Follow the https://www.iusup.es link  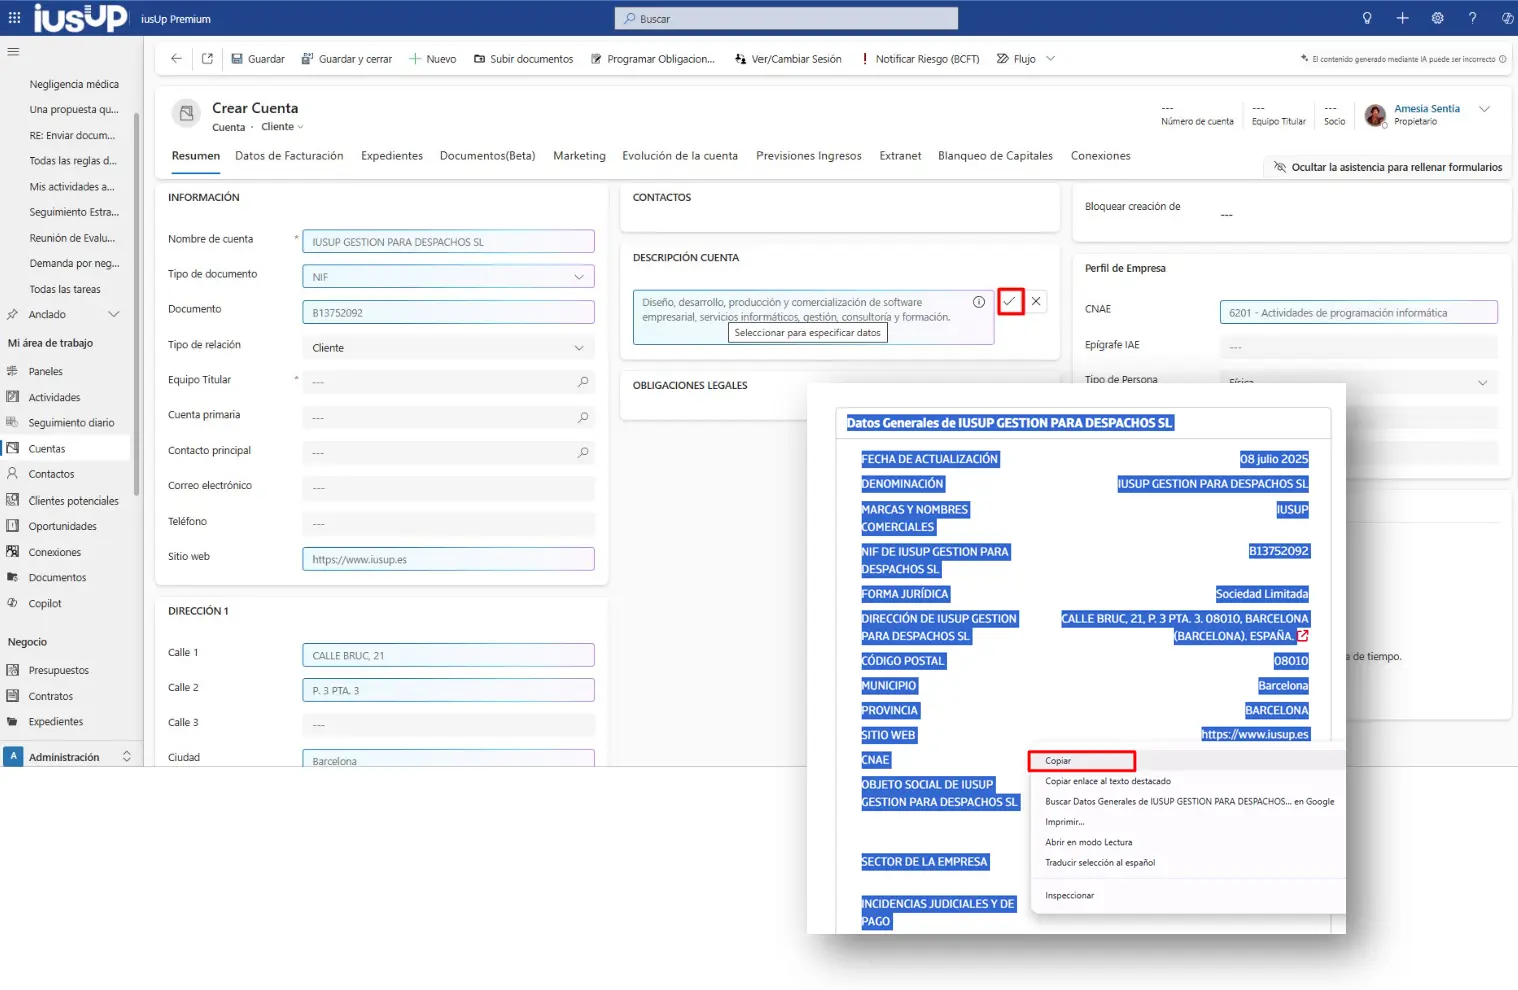pyautogui.click(x=1254, y=735)
